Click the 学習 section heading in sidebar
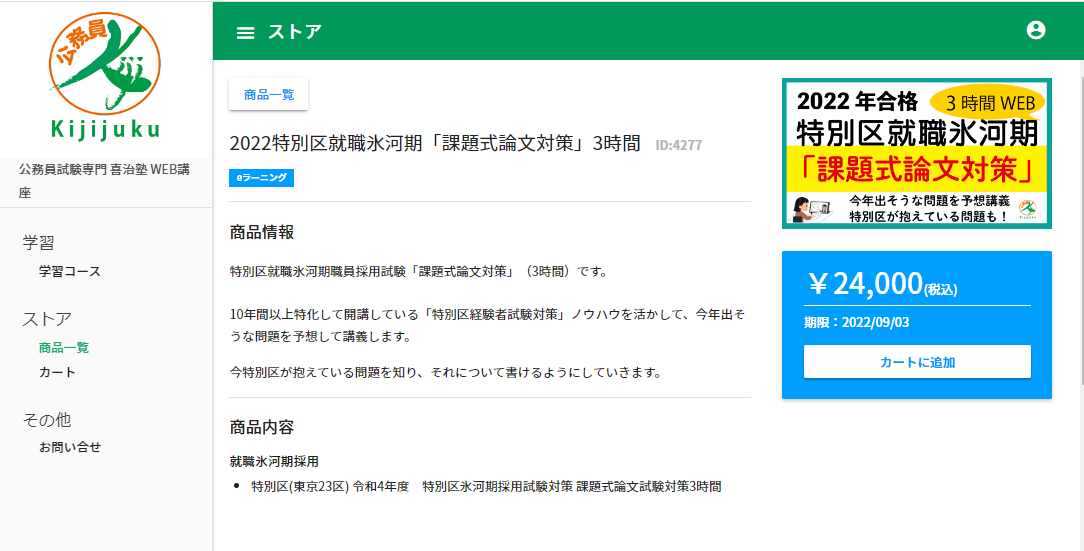 [x=39, y=243]
